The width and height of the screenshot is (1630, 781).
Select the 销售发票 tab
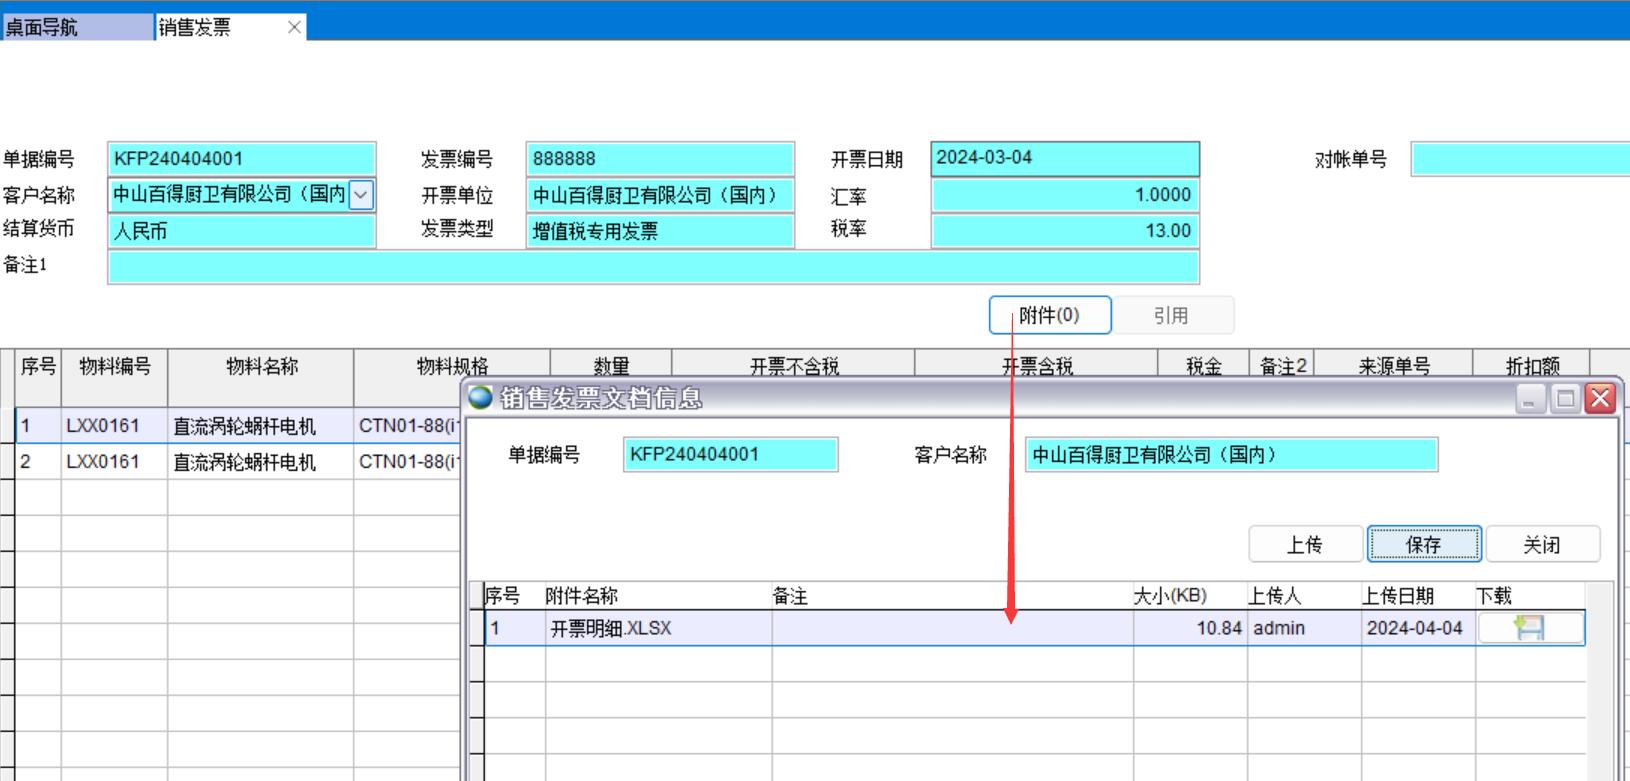point(210,27)
